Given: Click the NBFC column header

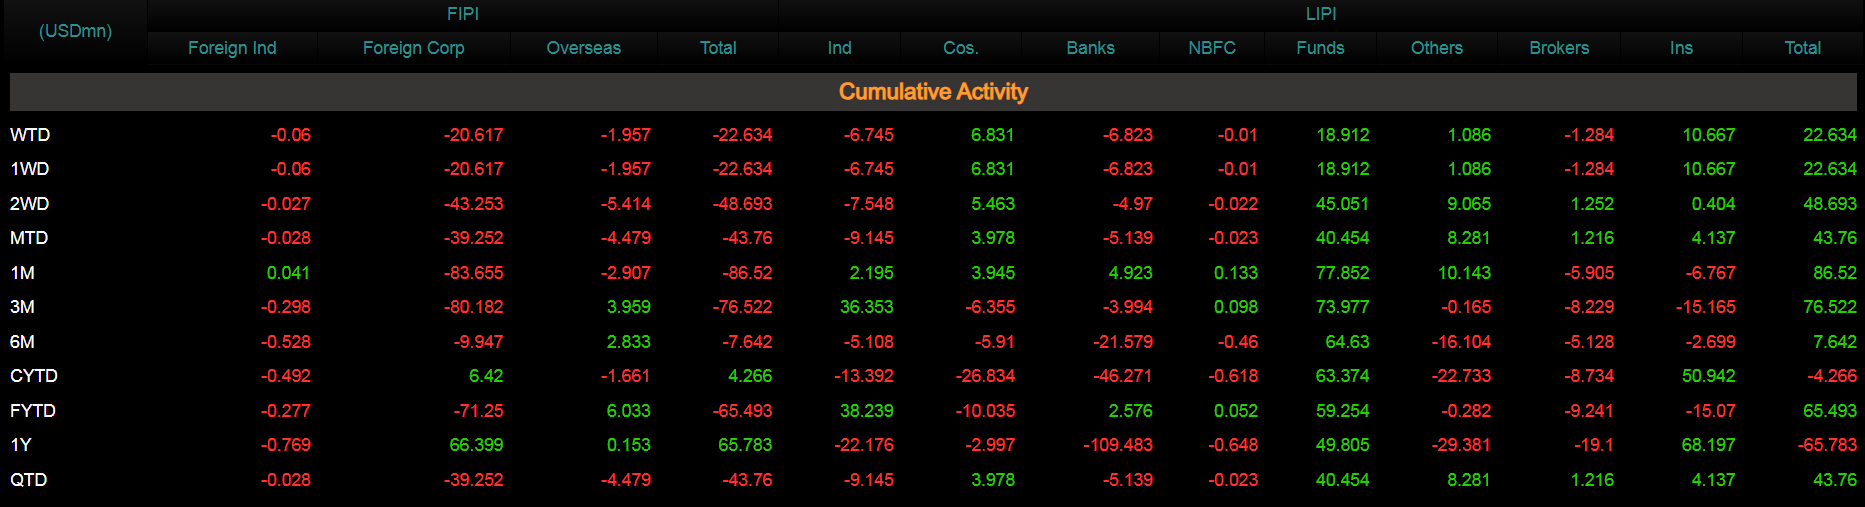Looking at the screenshot, I should click(x=1212, y=48).
